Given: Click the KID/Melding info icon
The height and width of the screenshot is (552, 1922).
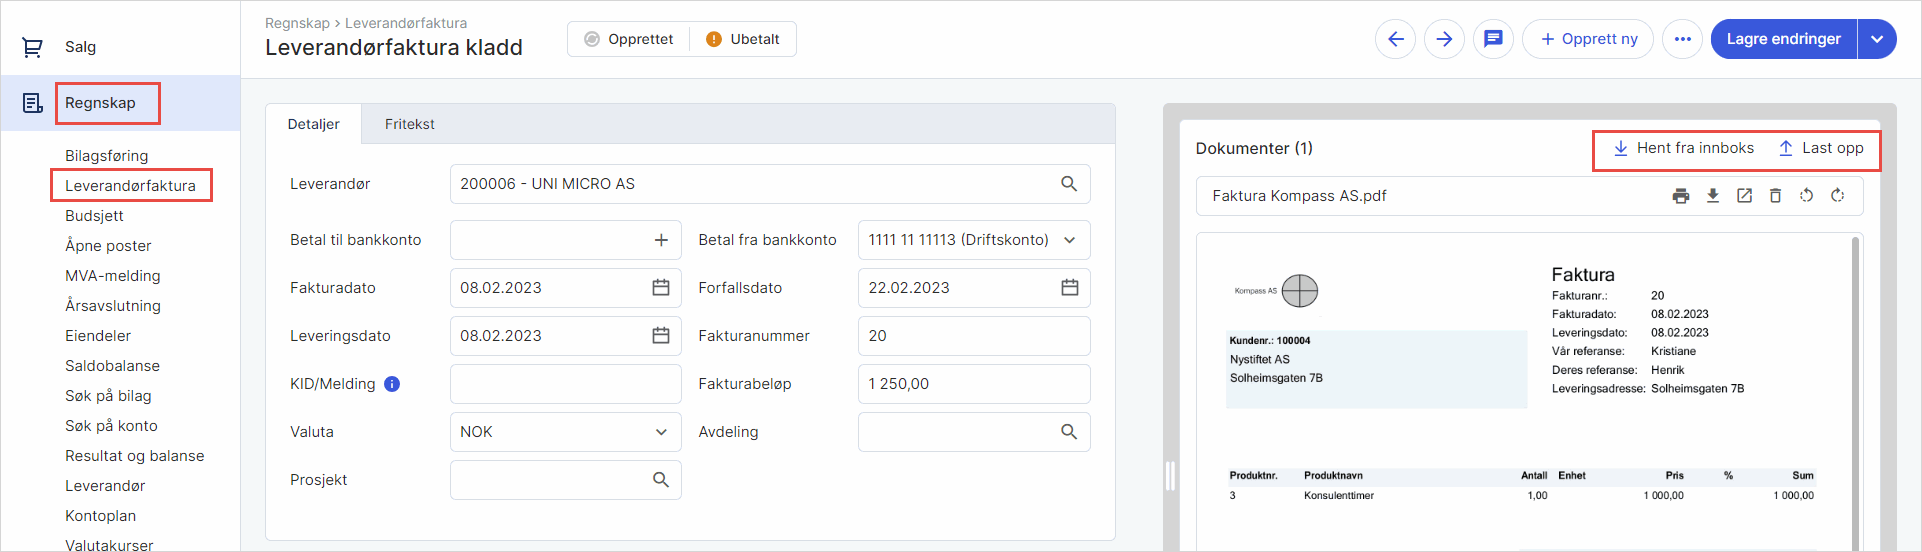Looking at the screenshot, I should point(392,384).
